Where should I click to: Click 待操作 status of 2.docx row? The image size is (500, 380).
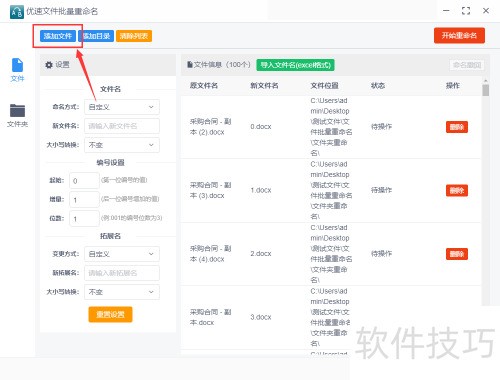point(381,254)
